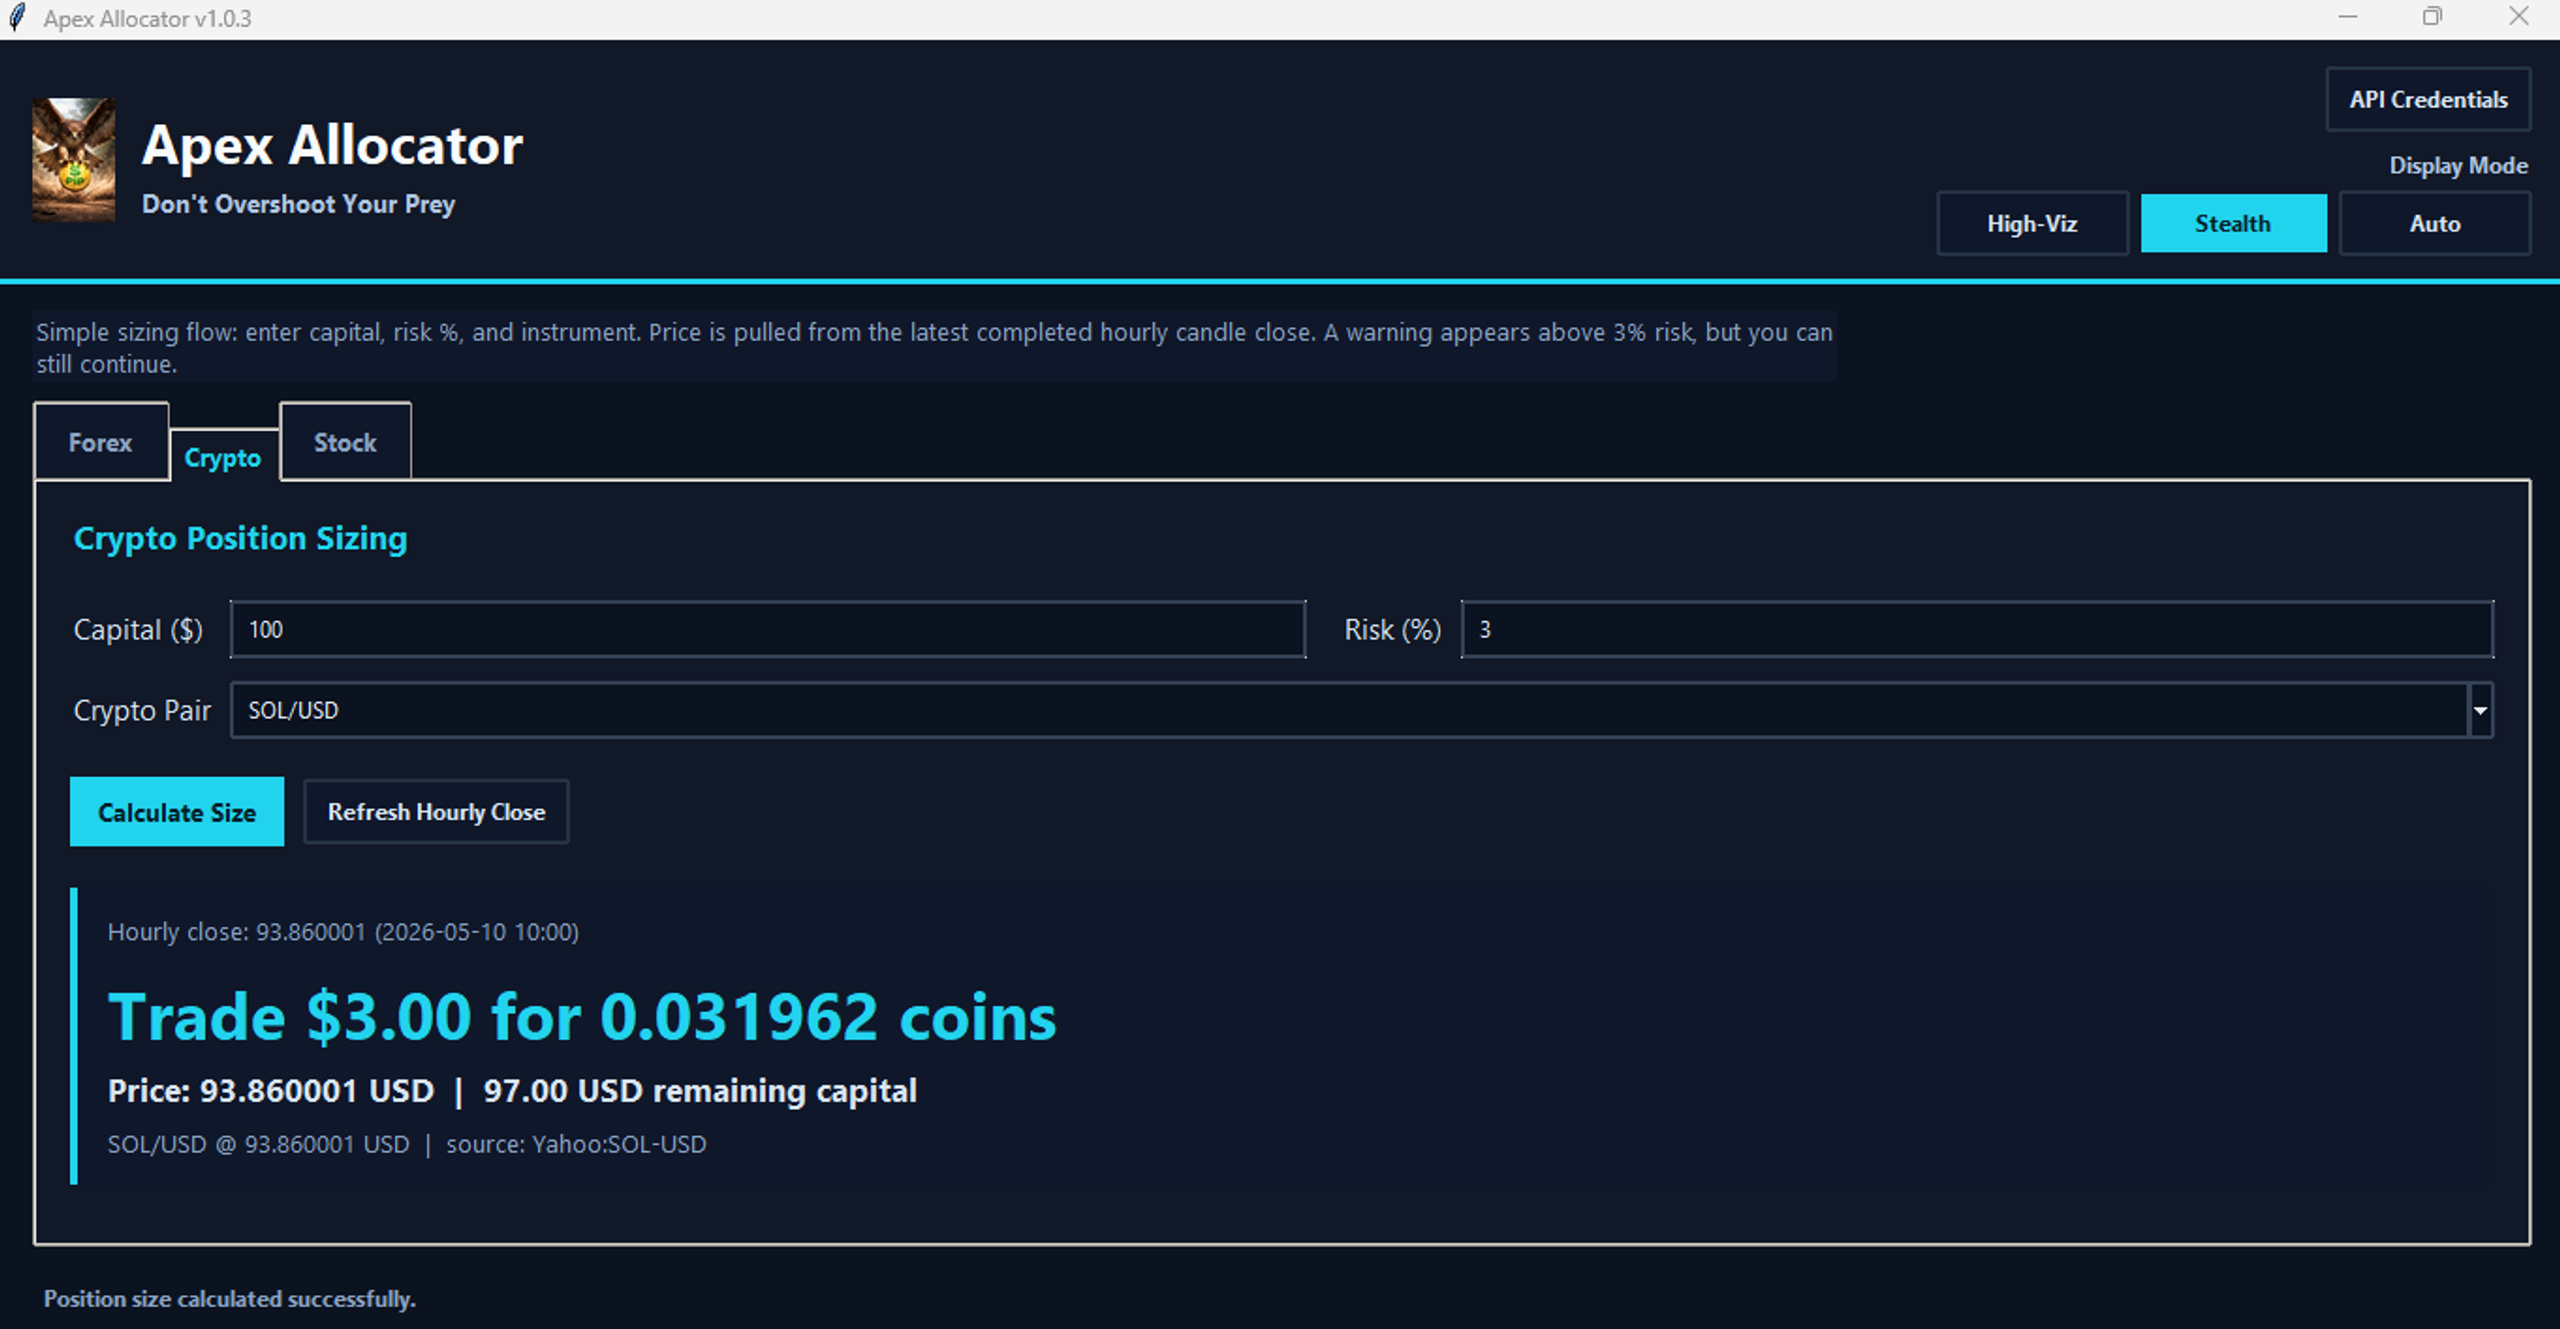Open the Stock tab

345,442
